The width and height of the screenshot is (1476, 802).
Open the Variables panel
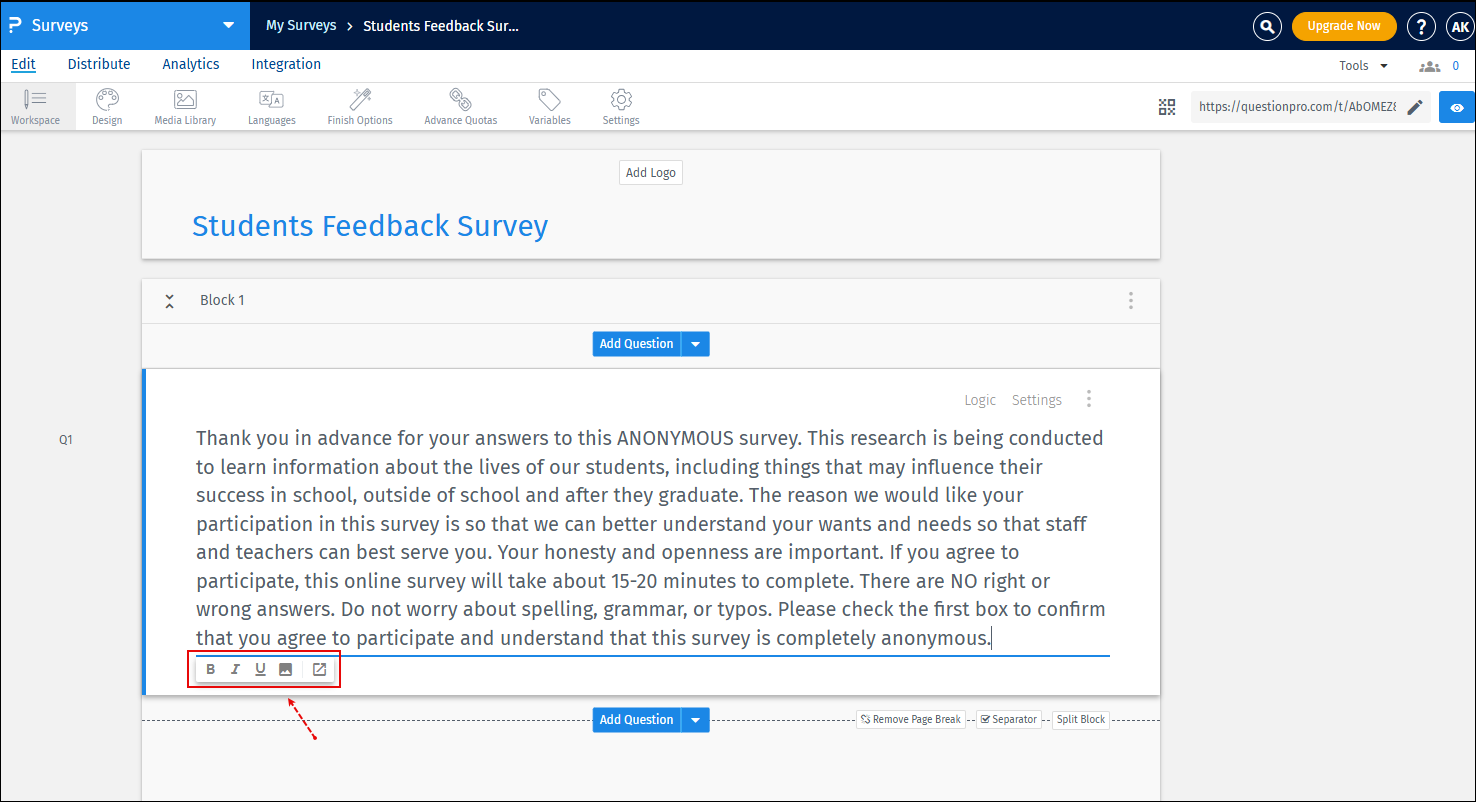point(549,106)
